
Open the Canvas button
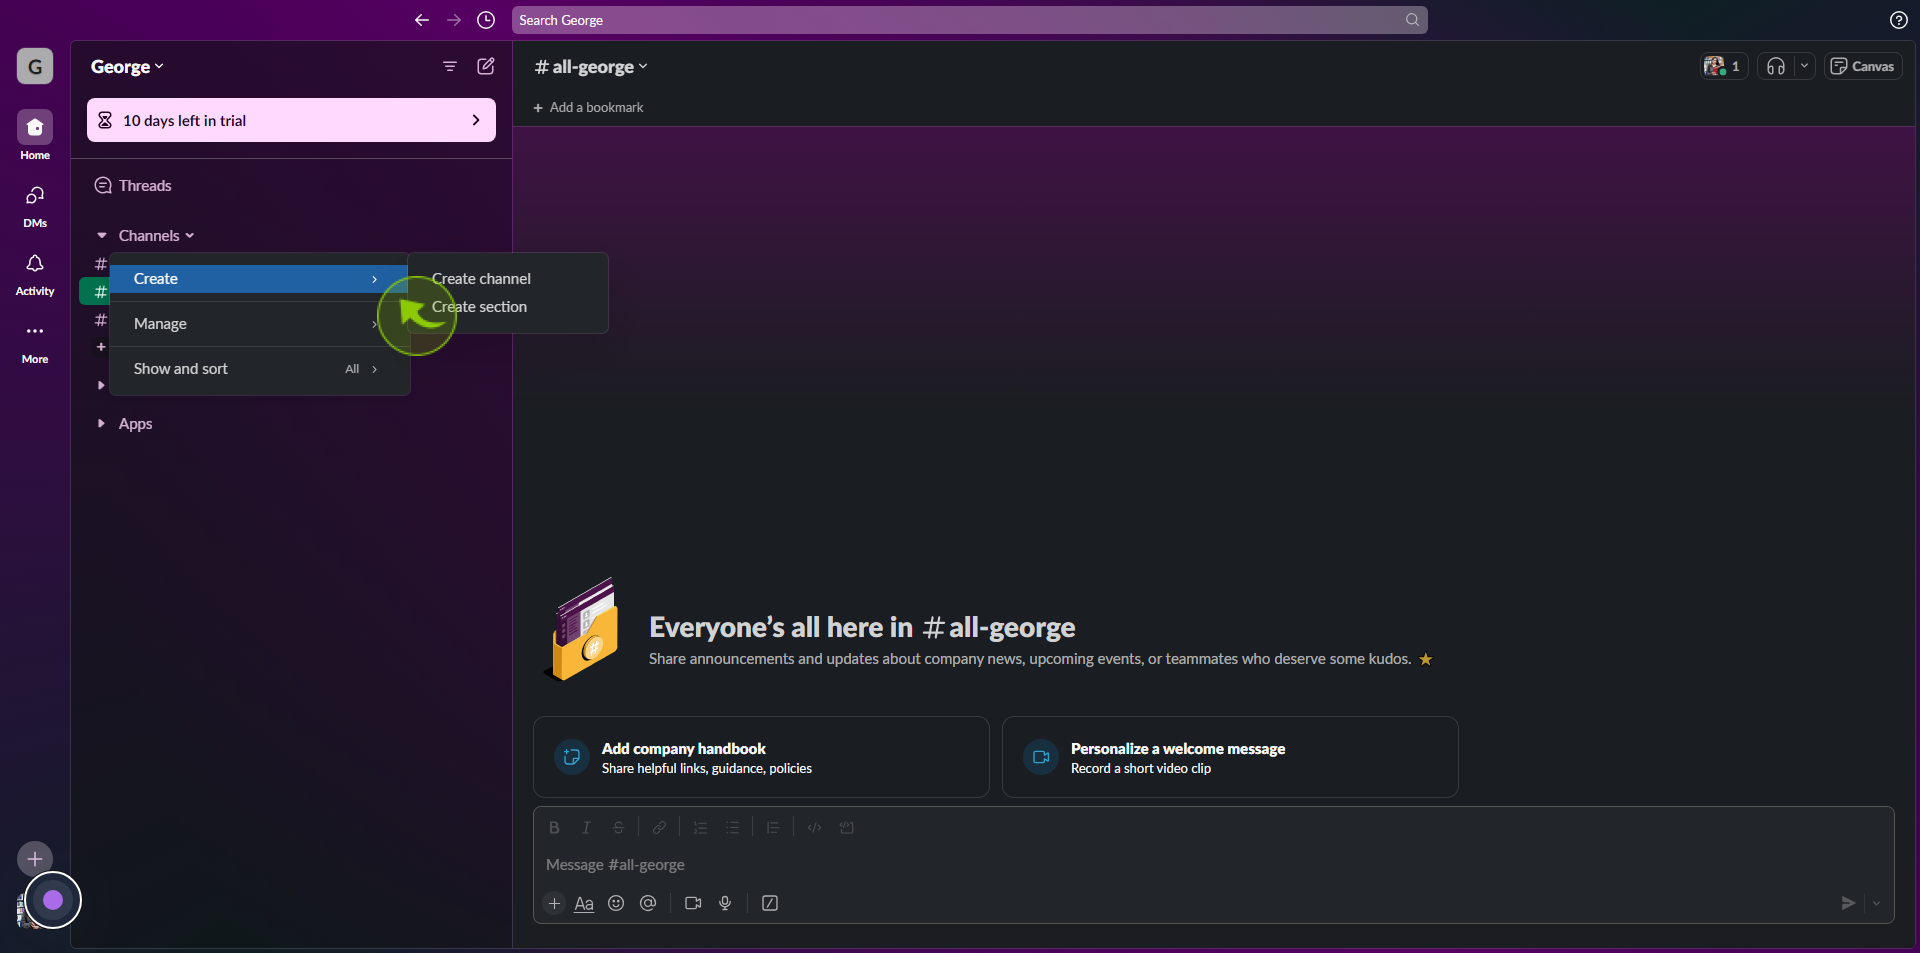[x=1862, y=66]
